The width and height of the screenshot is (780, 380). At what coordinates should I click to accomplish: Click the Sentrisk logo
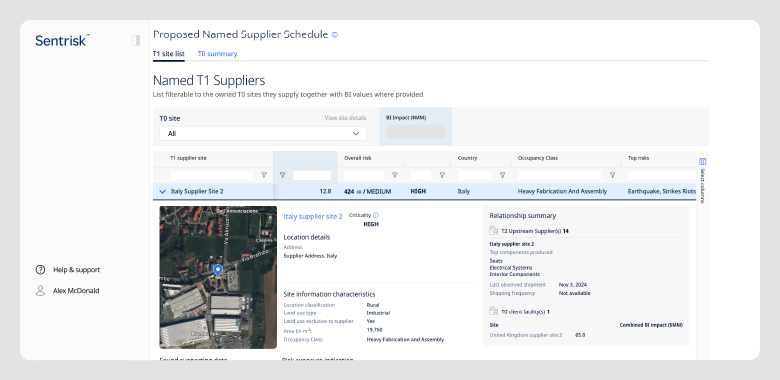[x=62, y=40]
